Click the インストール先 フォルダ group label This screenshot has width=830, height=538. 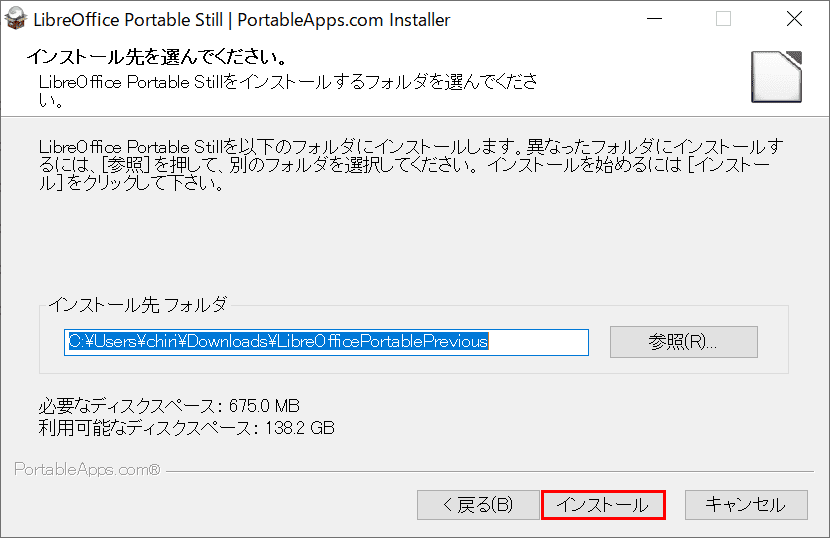138,305
